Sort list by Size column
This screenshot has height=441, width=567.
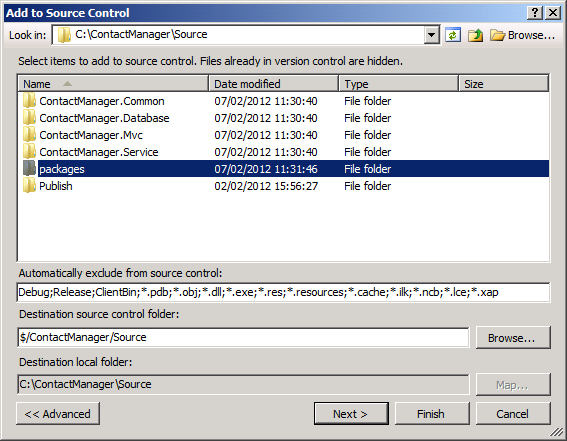click(x=504, y=84)
